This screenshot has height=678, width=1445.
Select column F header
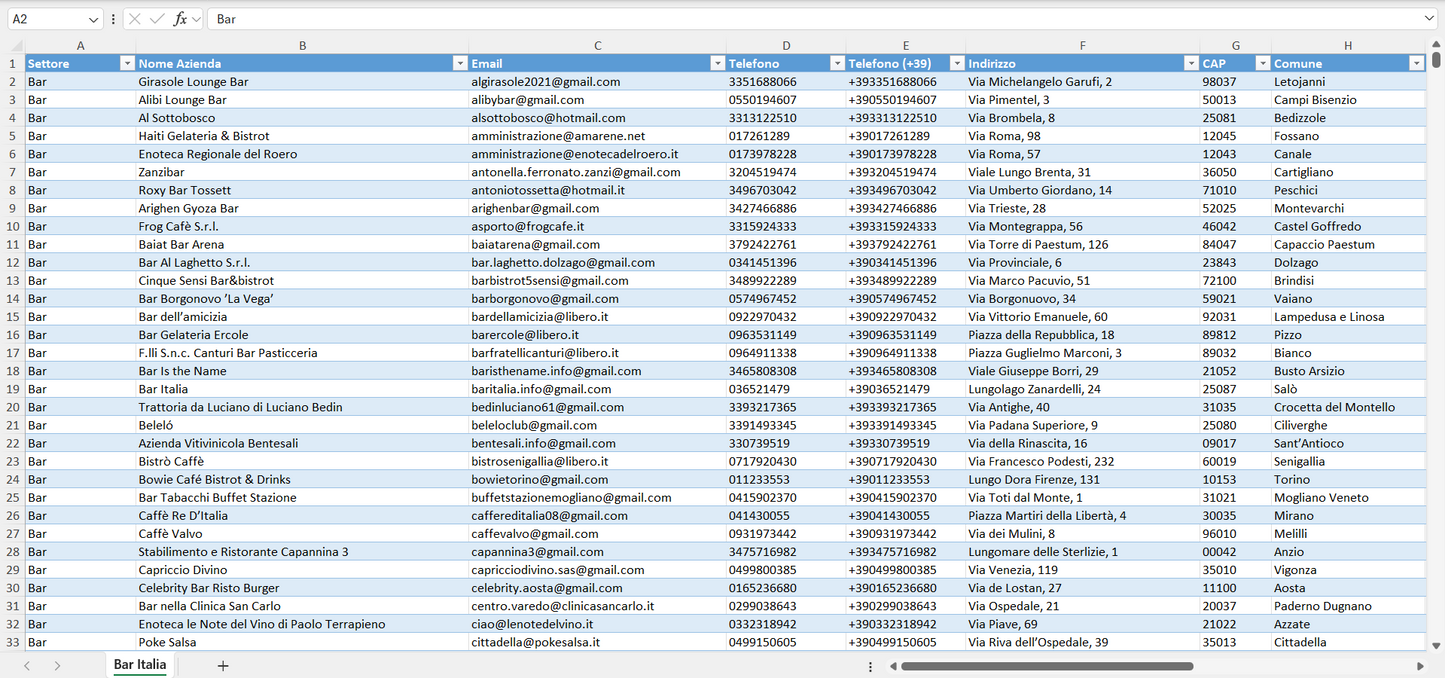tap(1083, 46)
